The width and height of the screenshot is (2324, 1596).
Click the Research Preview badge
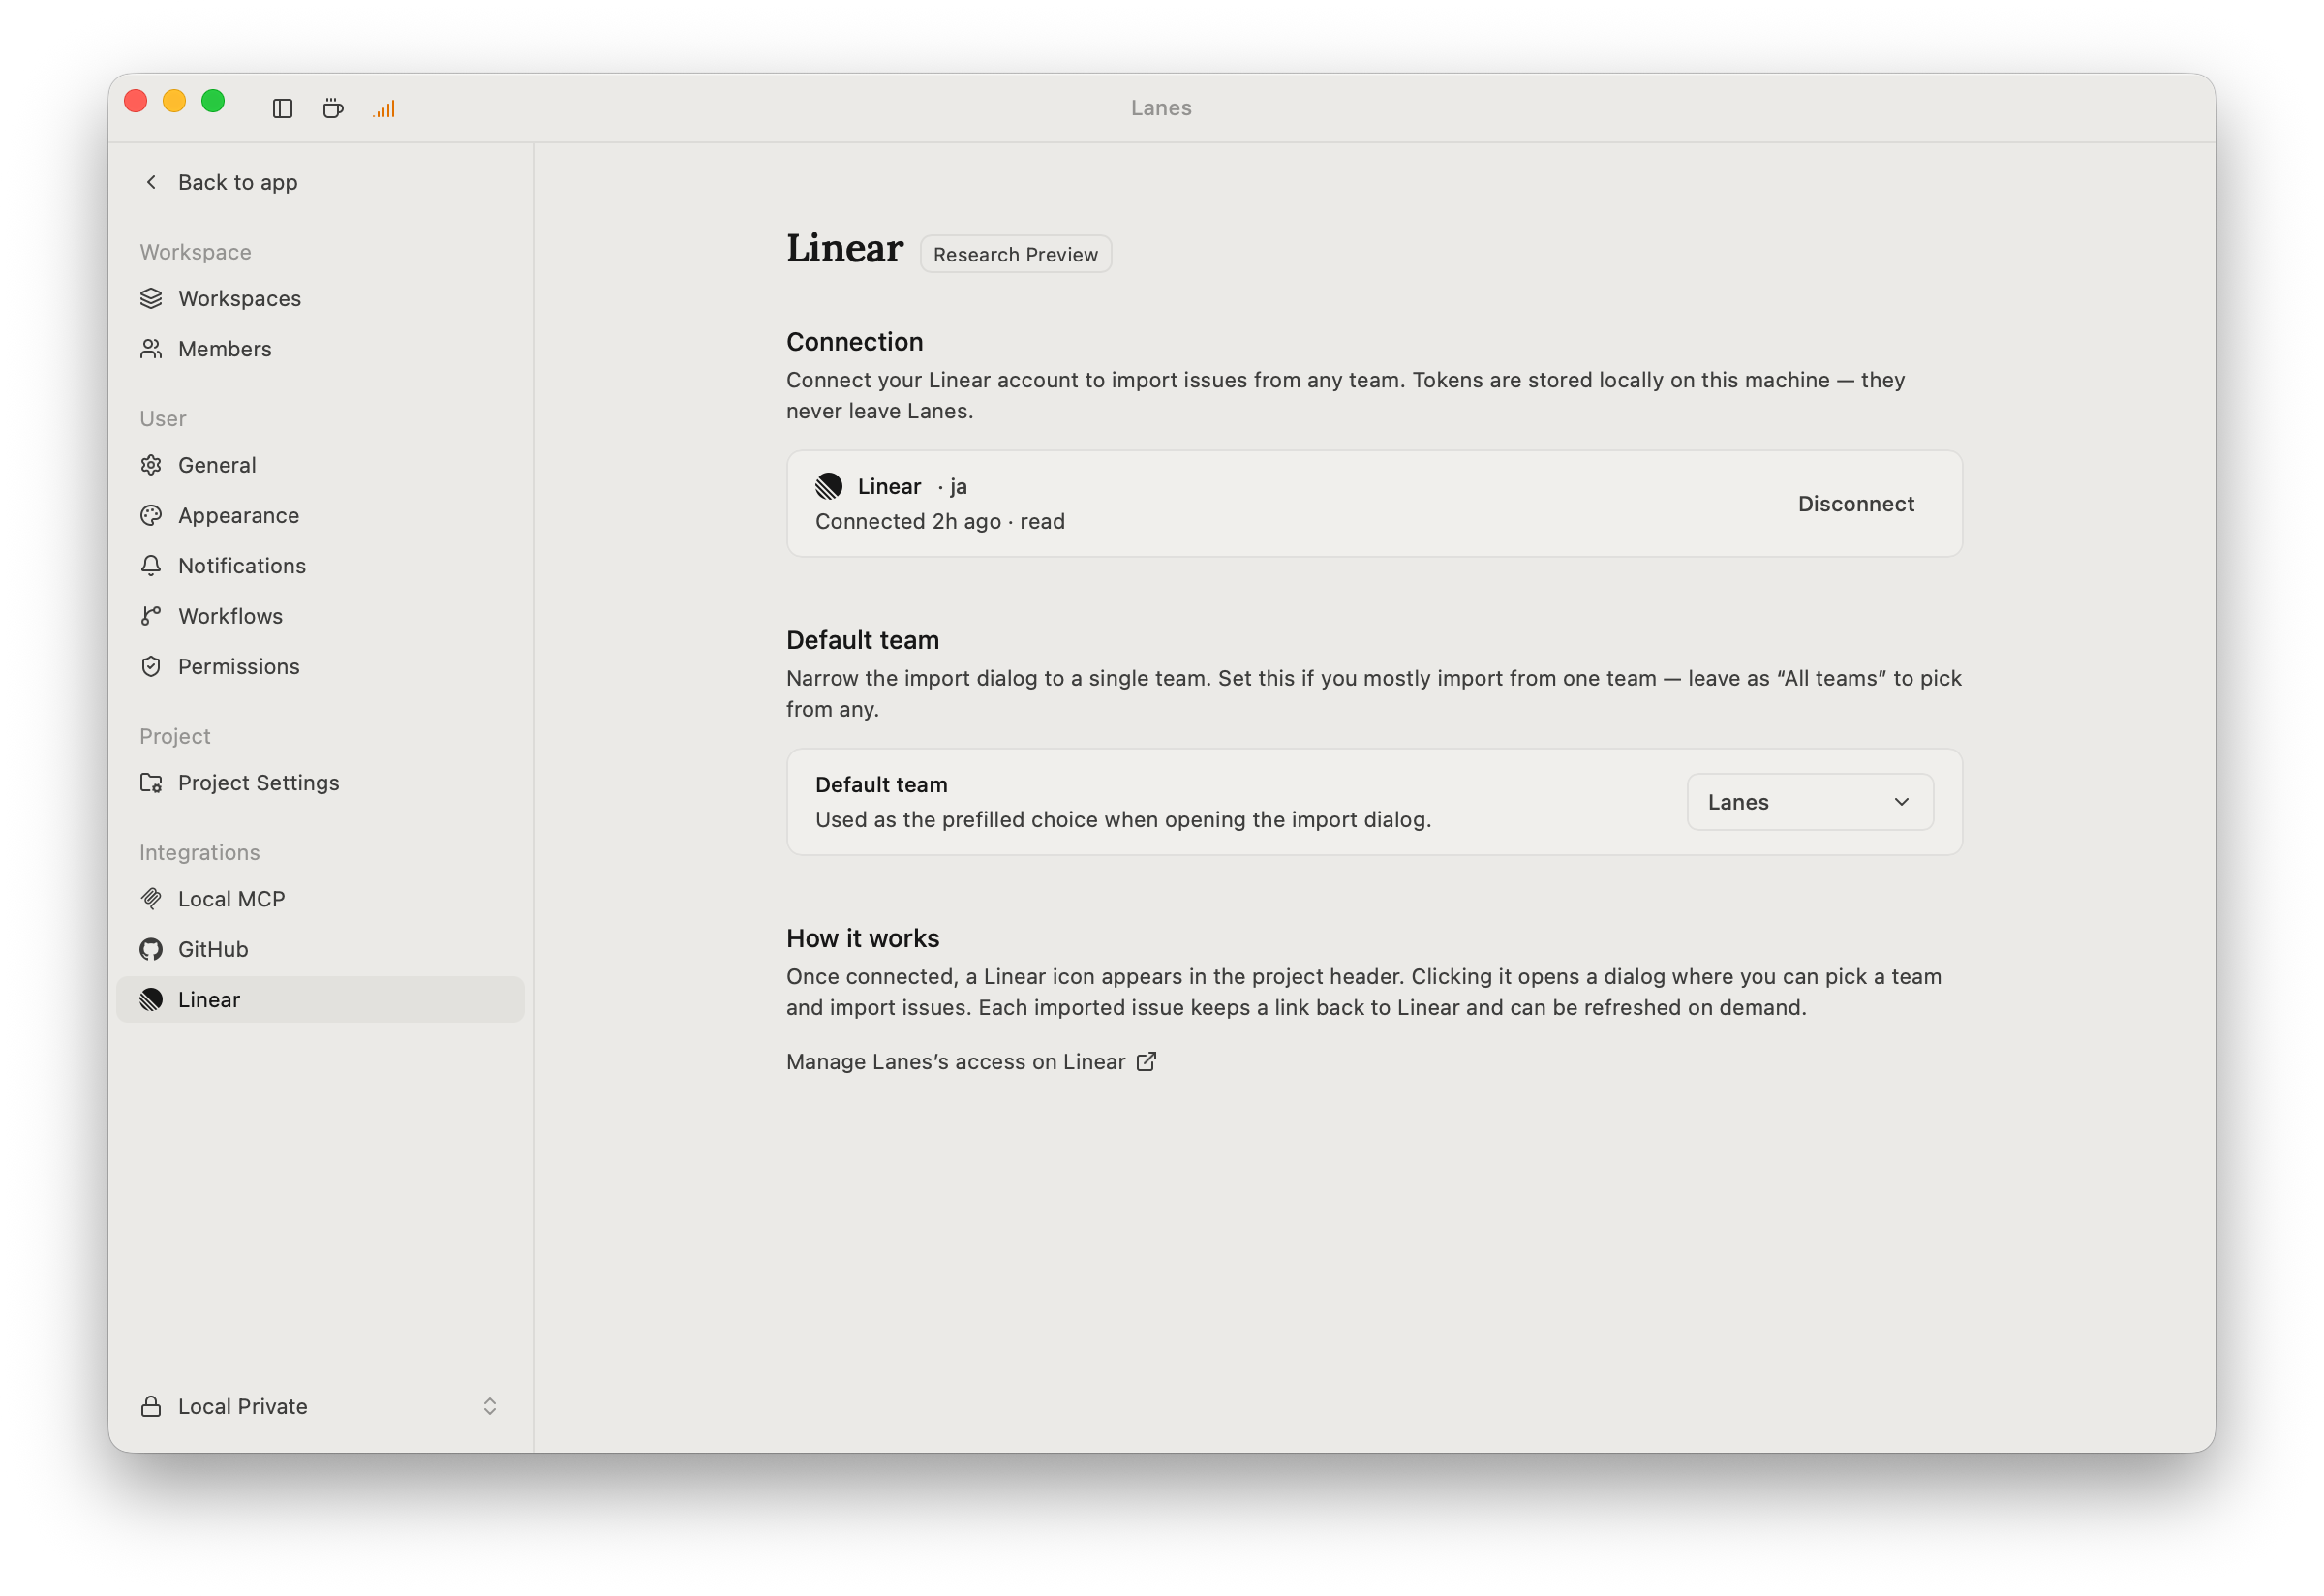(x=1015, y=254)
